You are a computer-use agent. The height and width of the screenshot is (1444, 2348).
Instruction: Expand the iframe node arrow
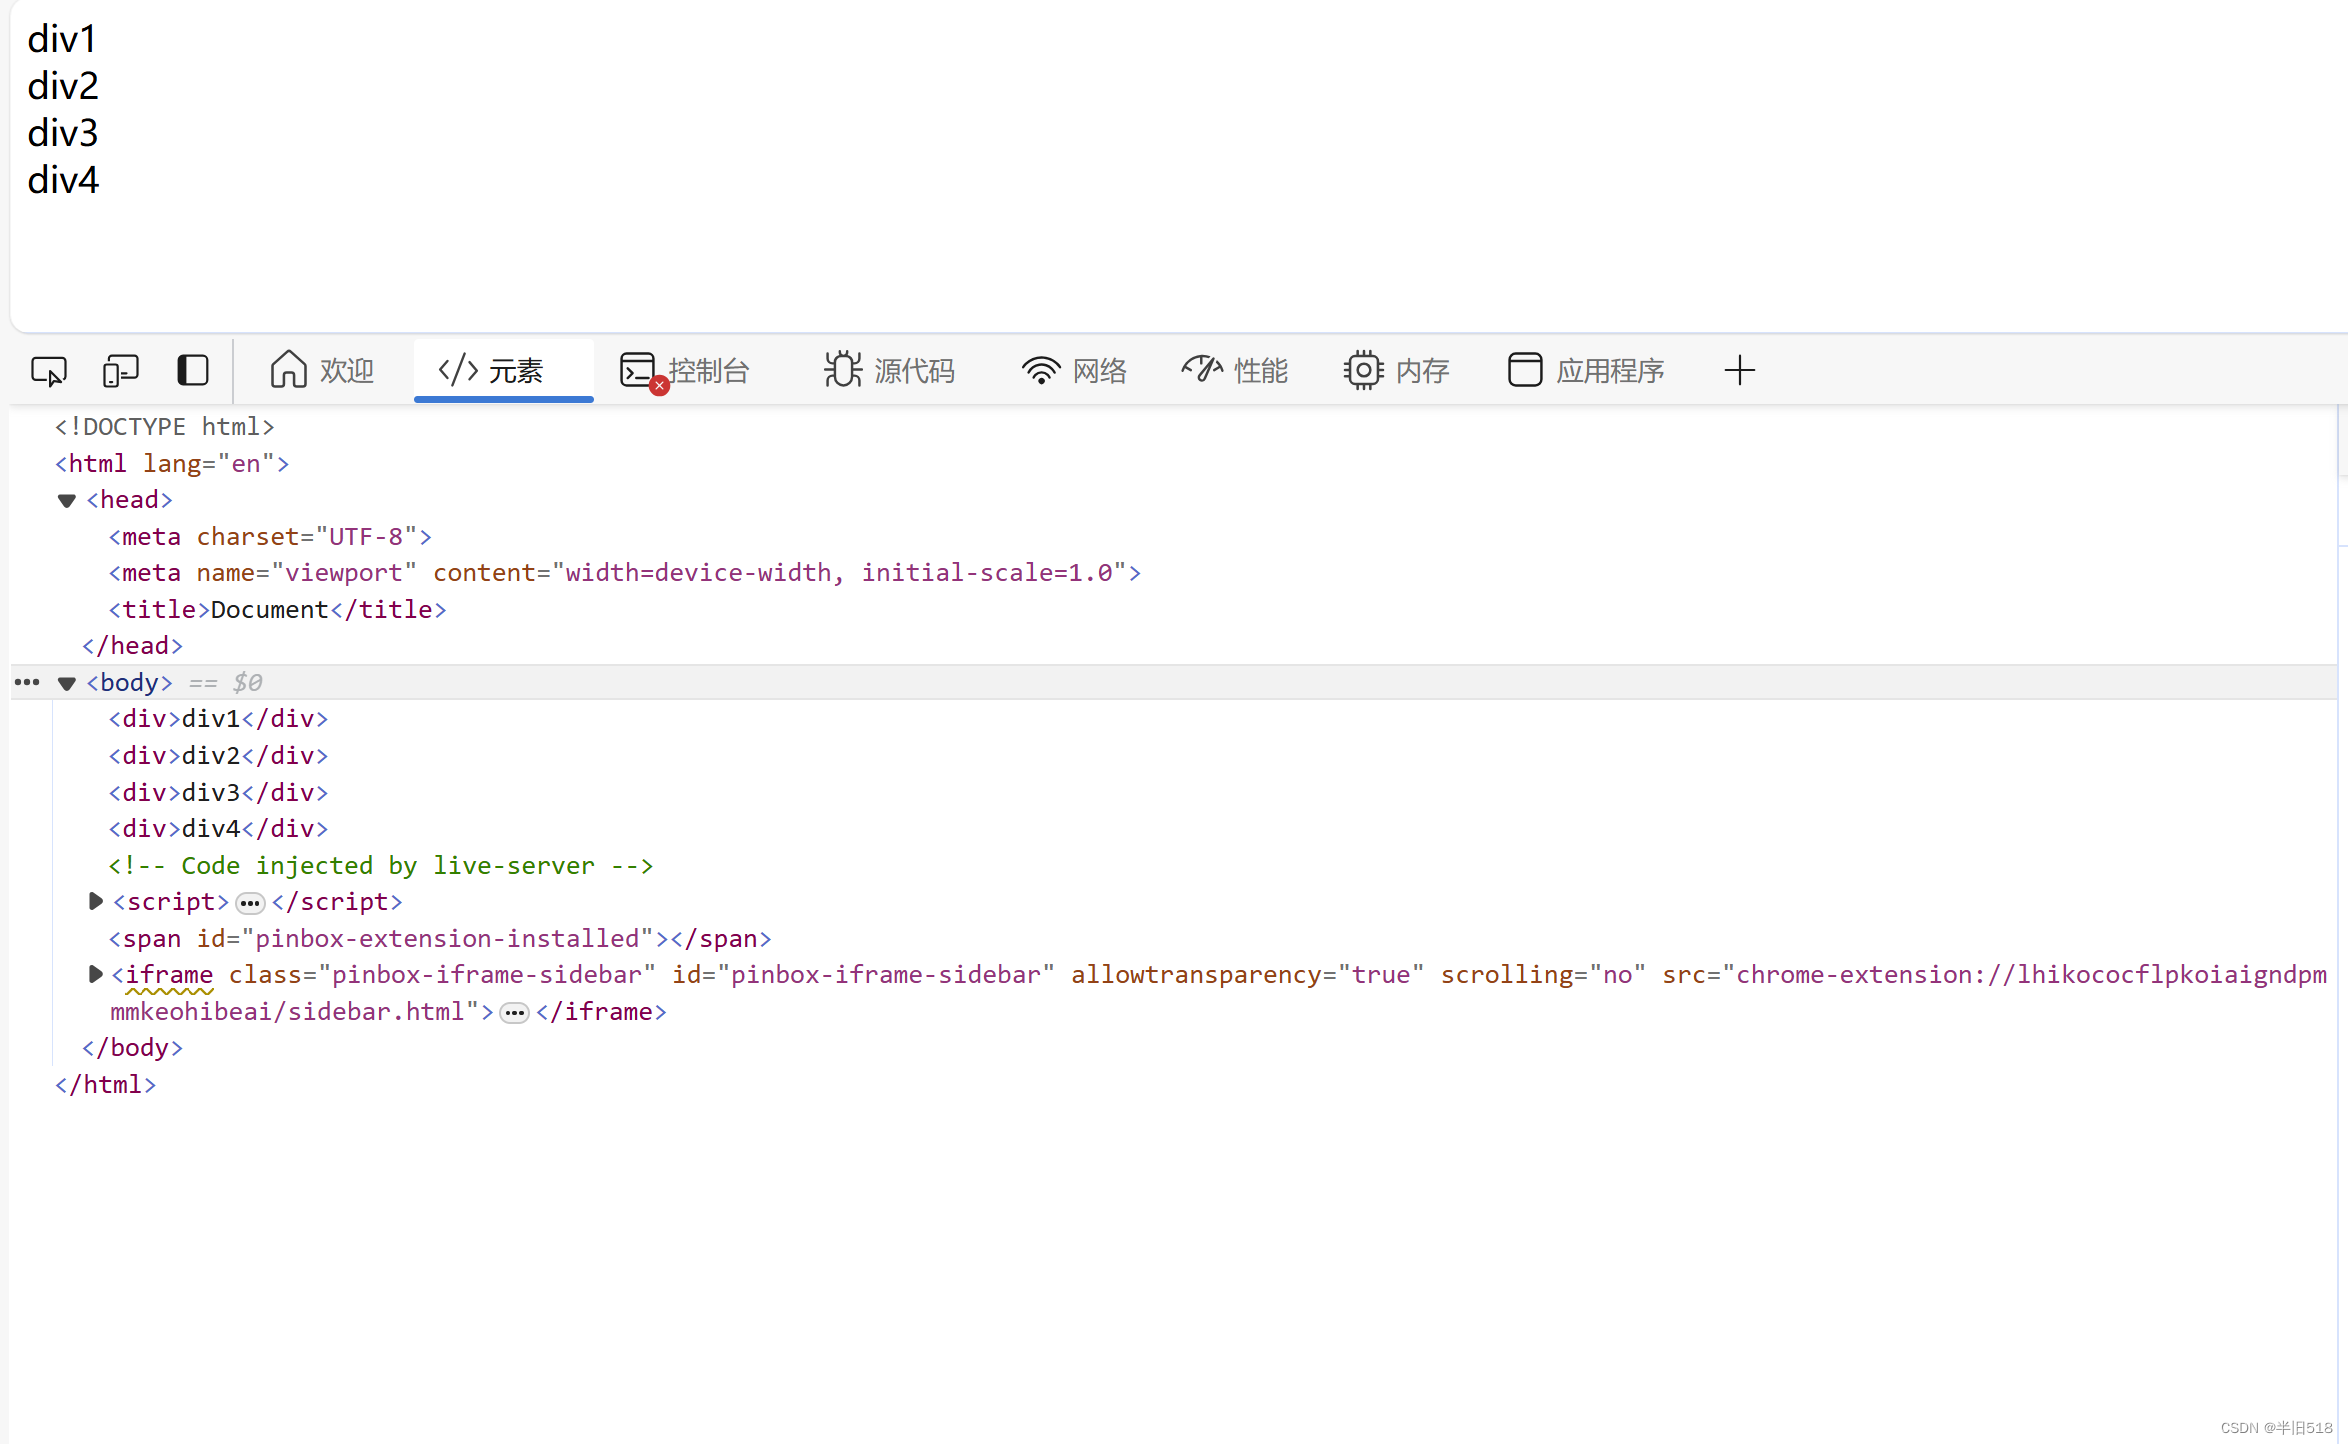pyautogui.click(x=95, y=974)
